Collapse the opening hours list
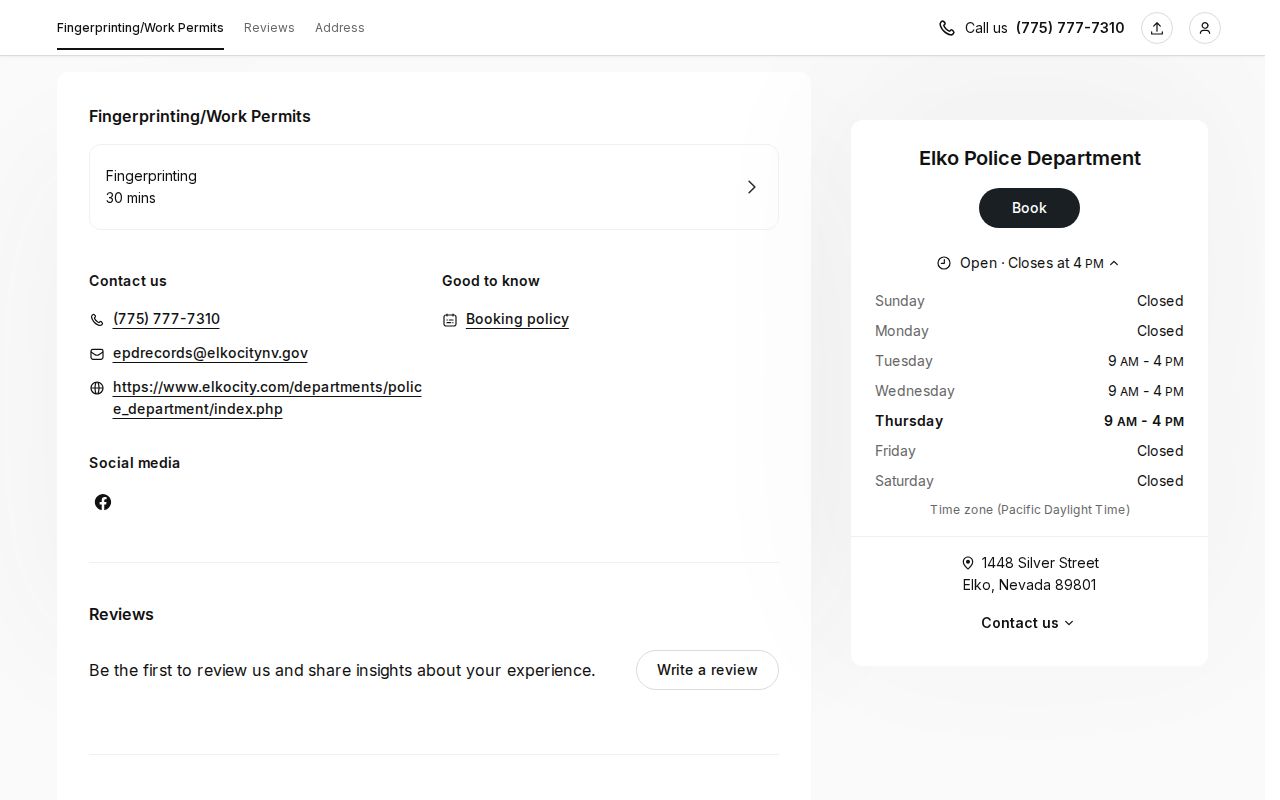The height and width of the screenshot is (800, 1280). 1114,263
